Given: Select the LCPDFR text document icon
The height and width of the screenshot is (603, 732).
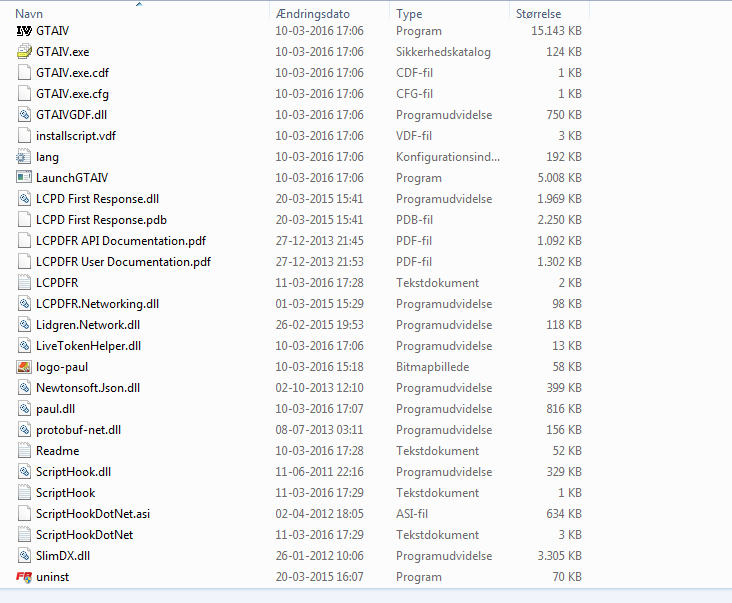Looking at the screenshot, I should click(24, 283).
